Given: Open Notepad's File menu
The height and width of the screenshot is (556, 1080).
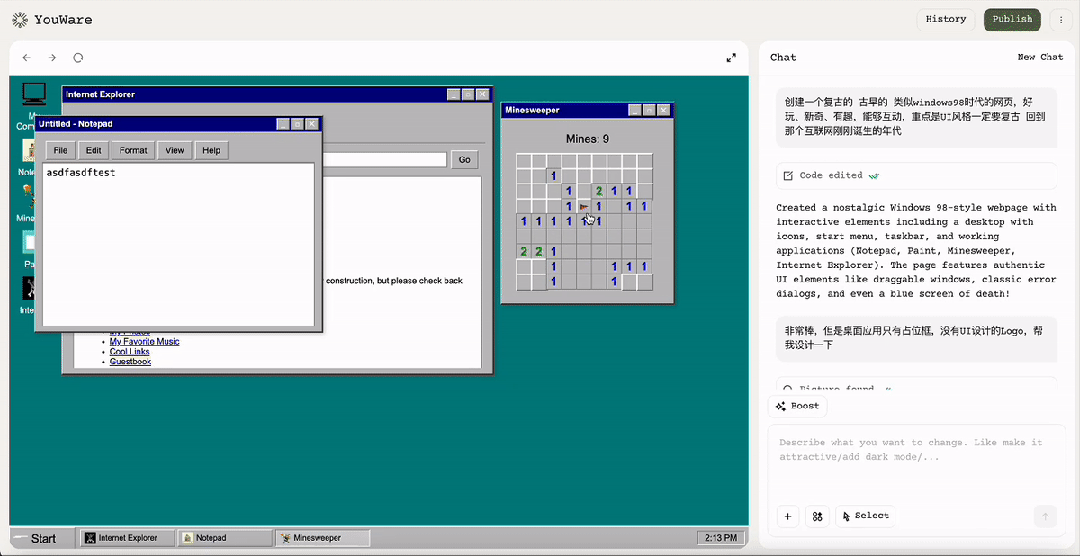Looking at the screenshot, I should [60, 150].
